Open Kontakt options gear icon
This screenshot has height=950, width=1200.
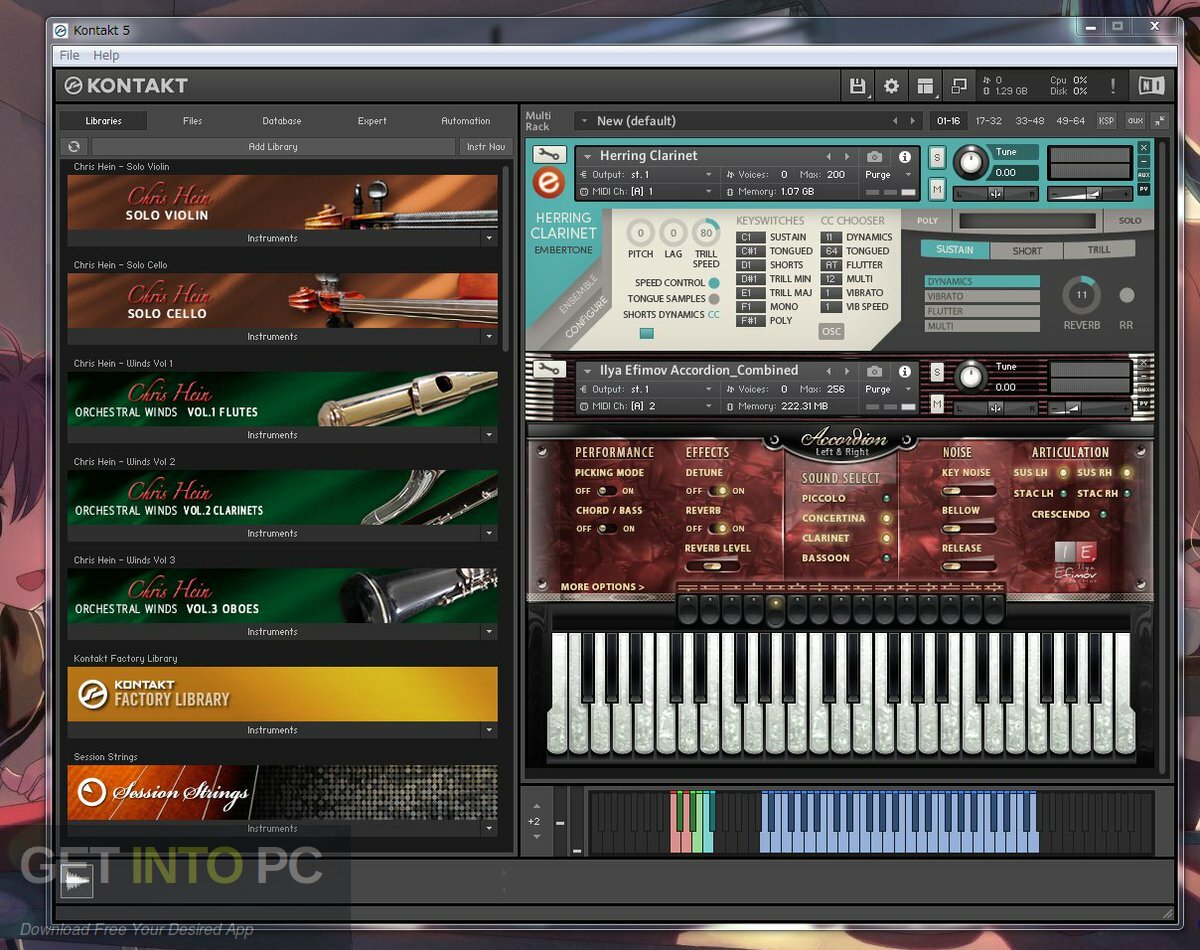[x=890, y=86]
